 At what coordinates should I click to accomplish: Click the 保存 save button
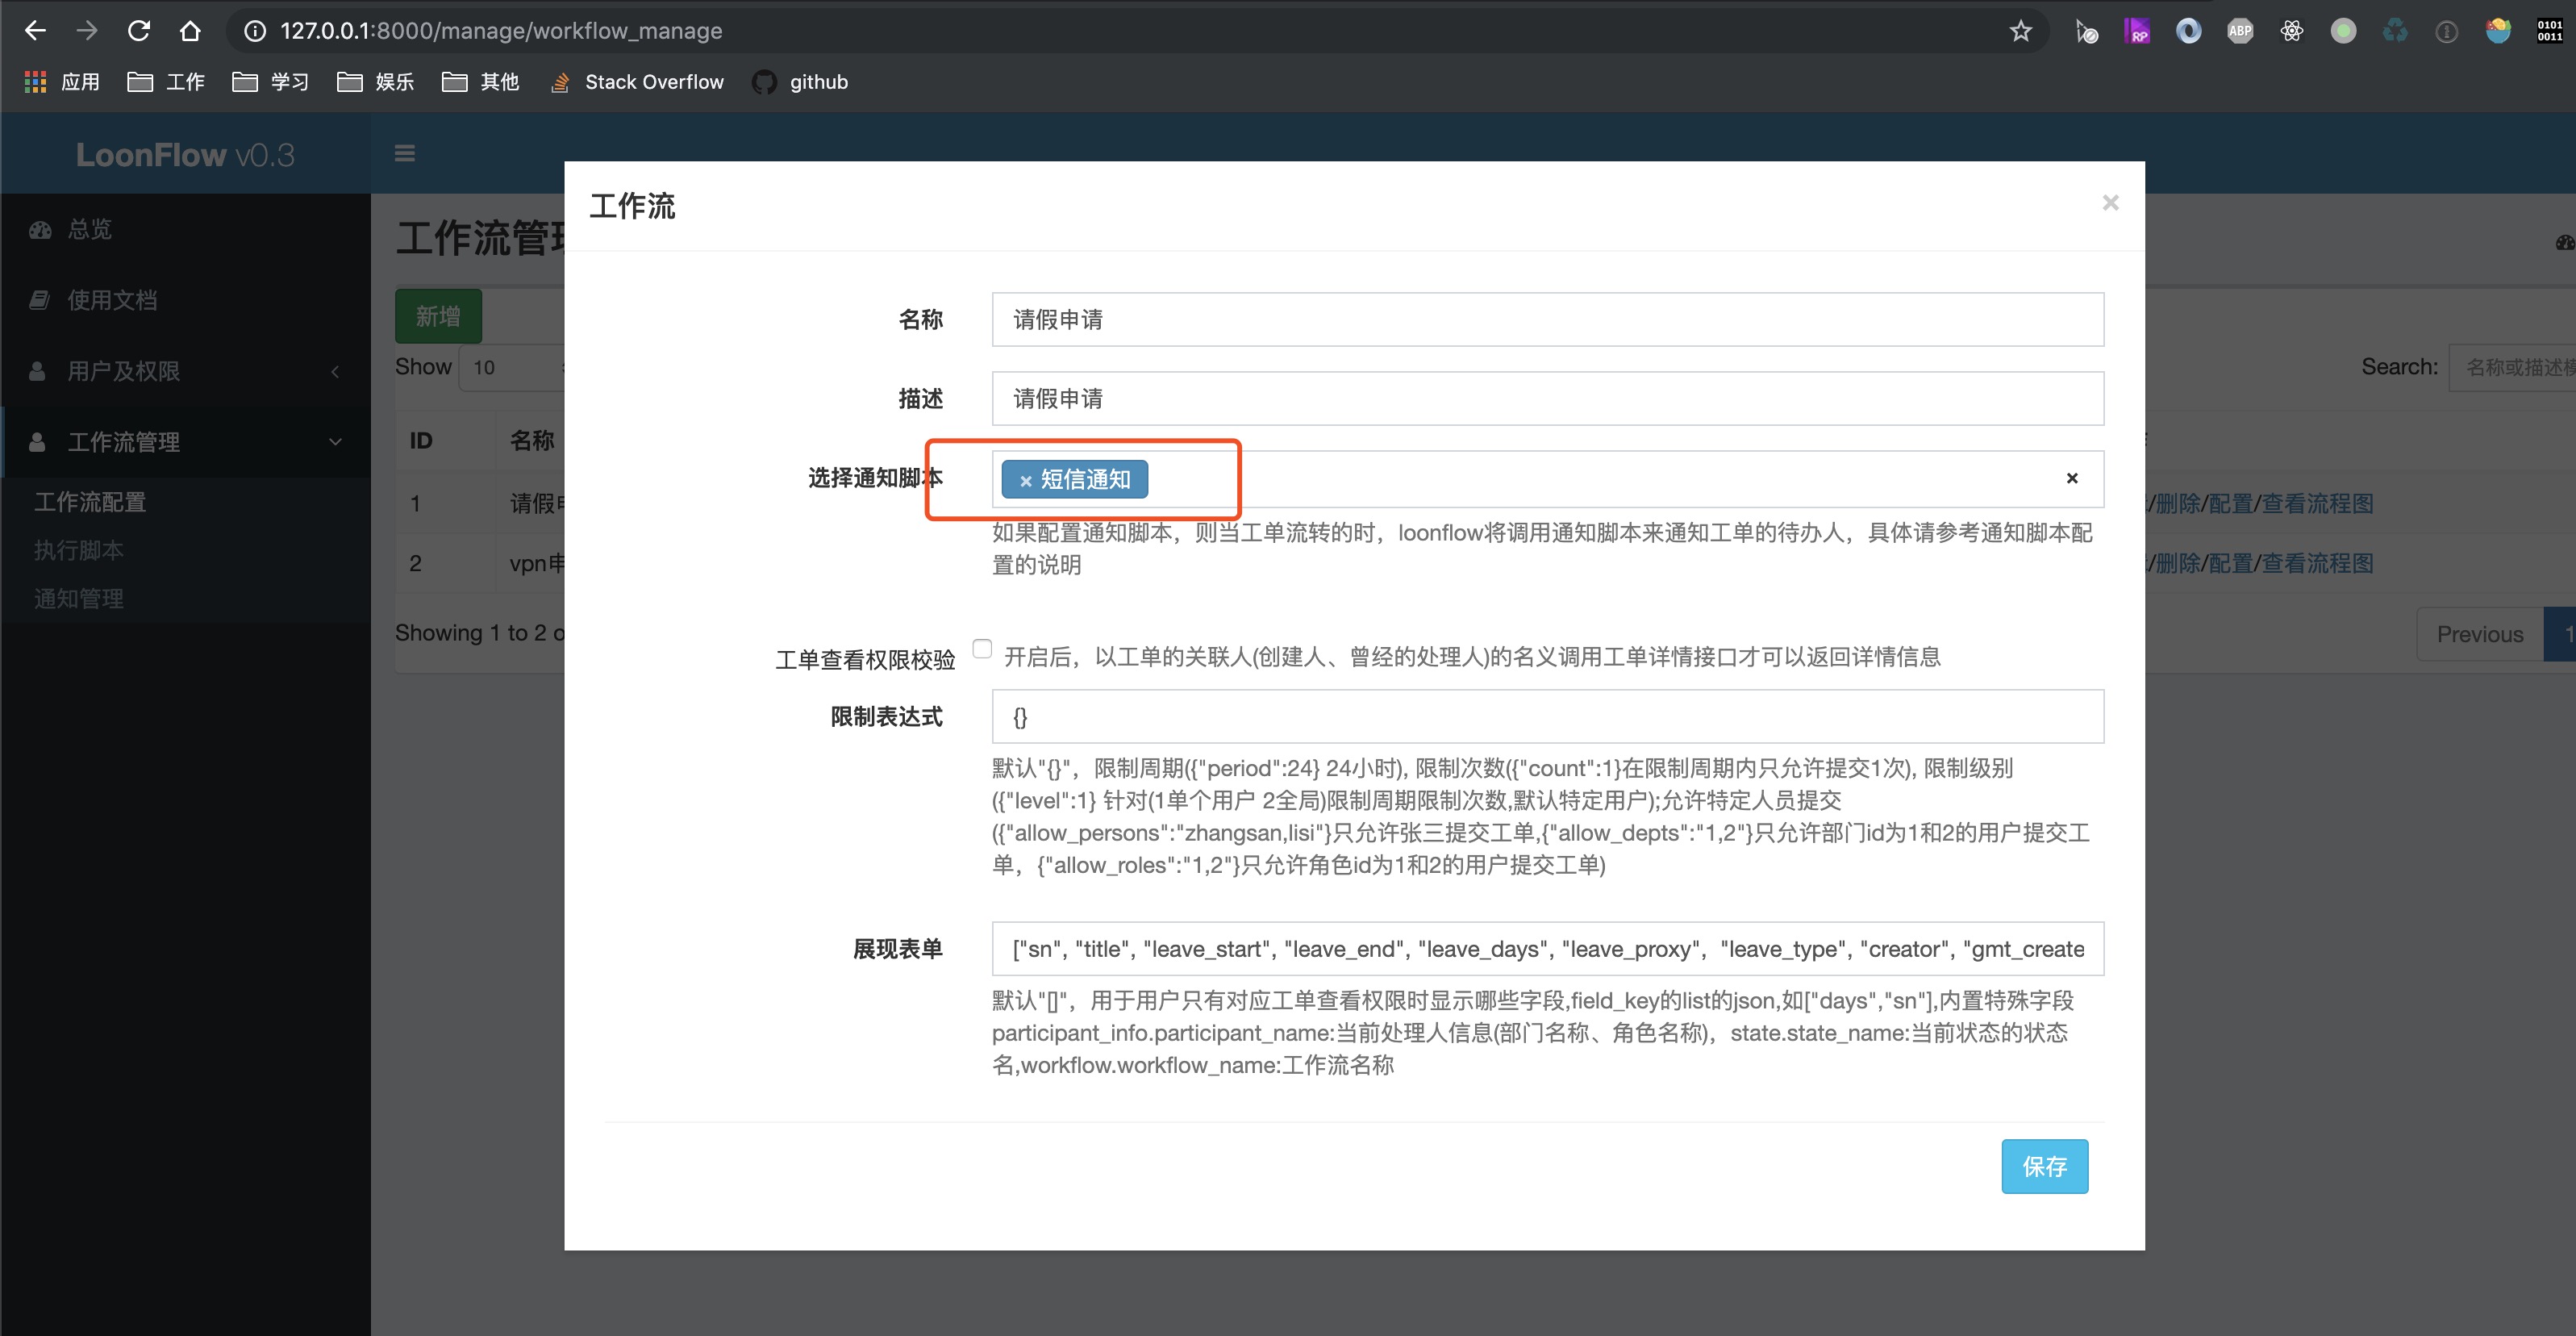pyautogui.click(x=2044, y=1166)
